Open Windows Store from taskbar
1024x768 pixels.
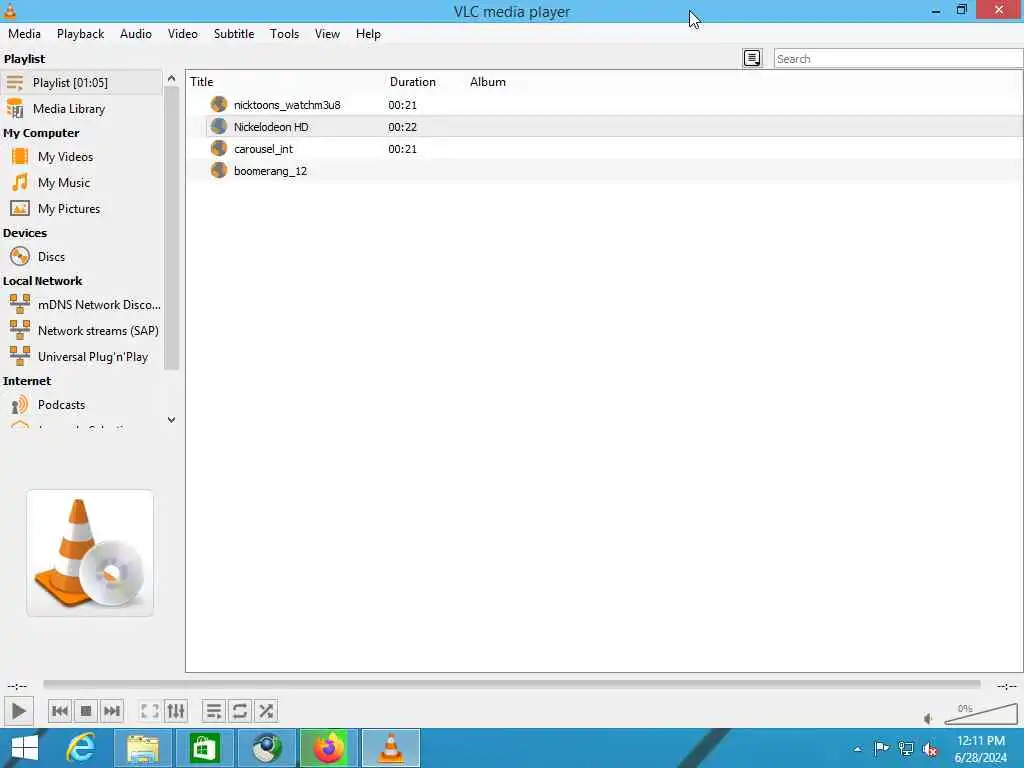coord(204,748)
